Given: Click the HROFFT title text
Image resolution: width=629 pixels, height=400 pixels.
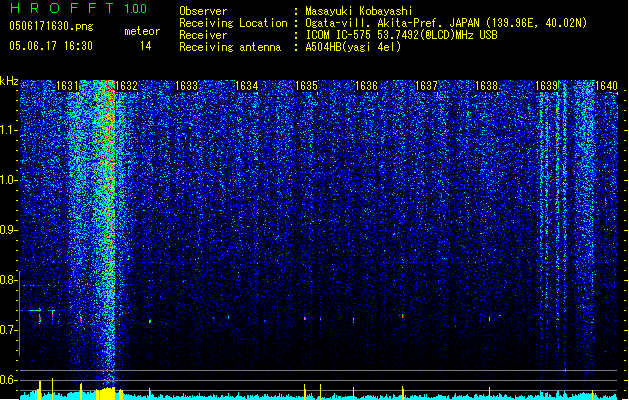Looking at the screenshot, I should pyautogui.click(x=62, y=8).
